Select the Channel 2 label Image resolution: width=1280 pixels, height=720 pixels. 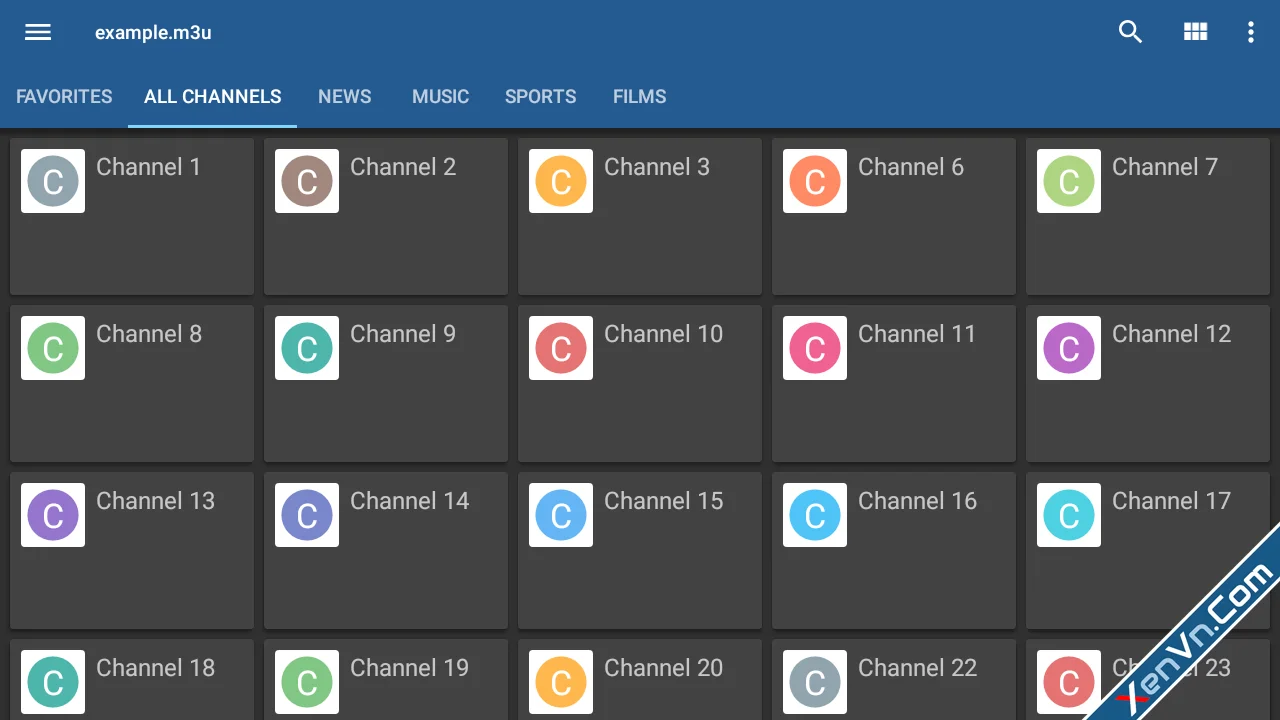(x=403, y=167)
